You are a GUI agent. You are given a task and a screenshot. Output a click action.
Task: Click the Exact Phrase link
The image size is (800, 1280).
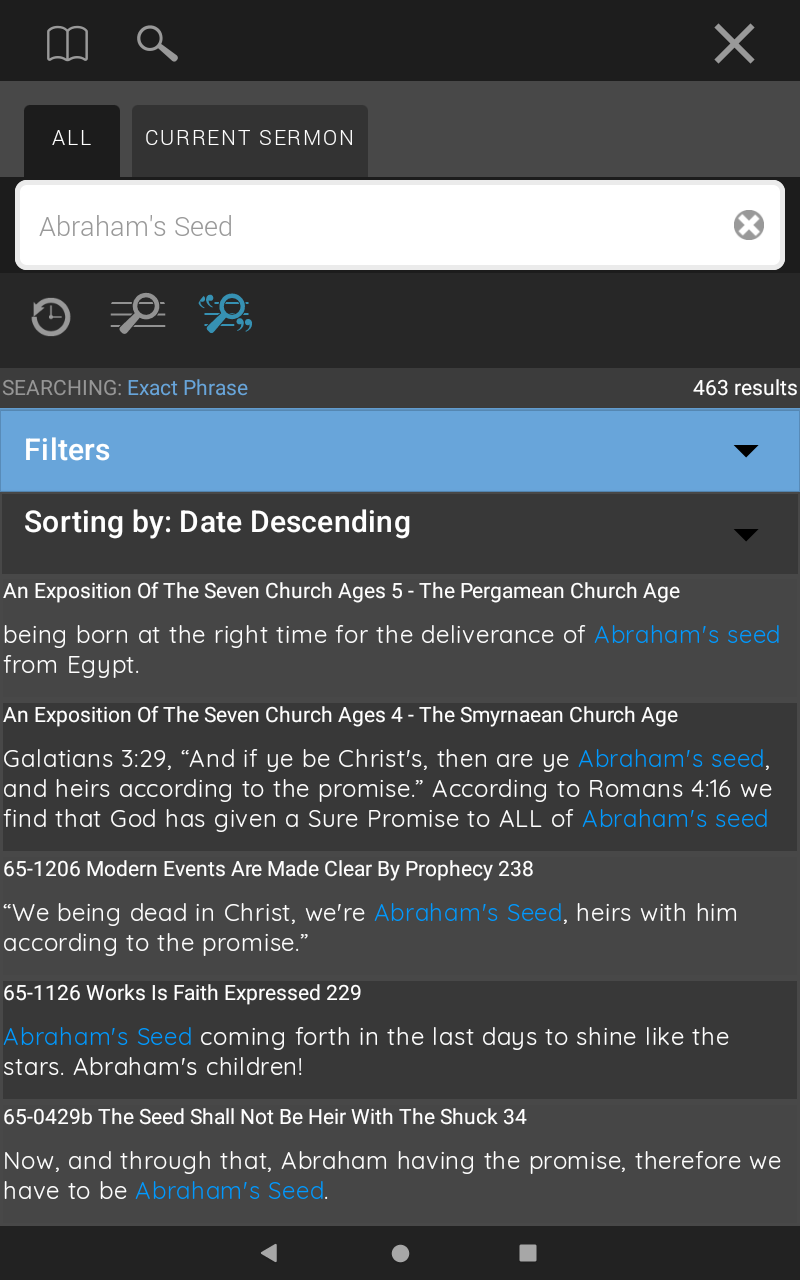pos(187,388)
